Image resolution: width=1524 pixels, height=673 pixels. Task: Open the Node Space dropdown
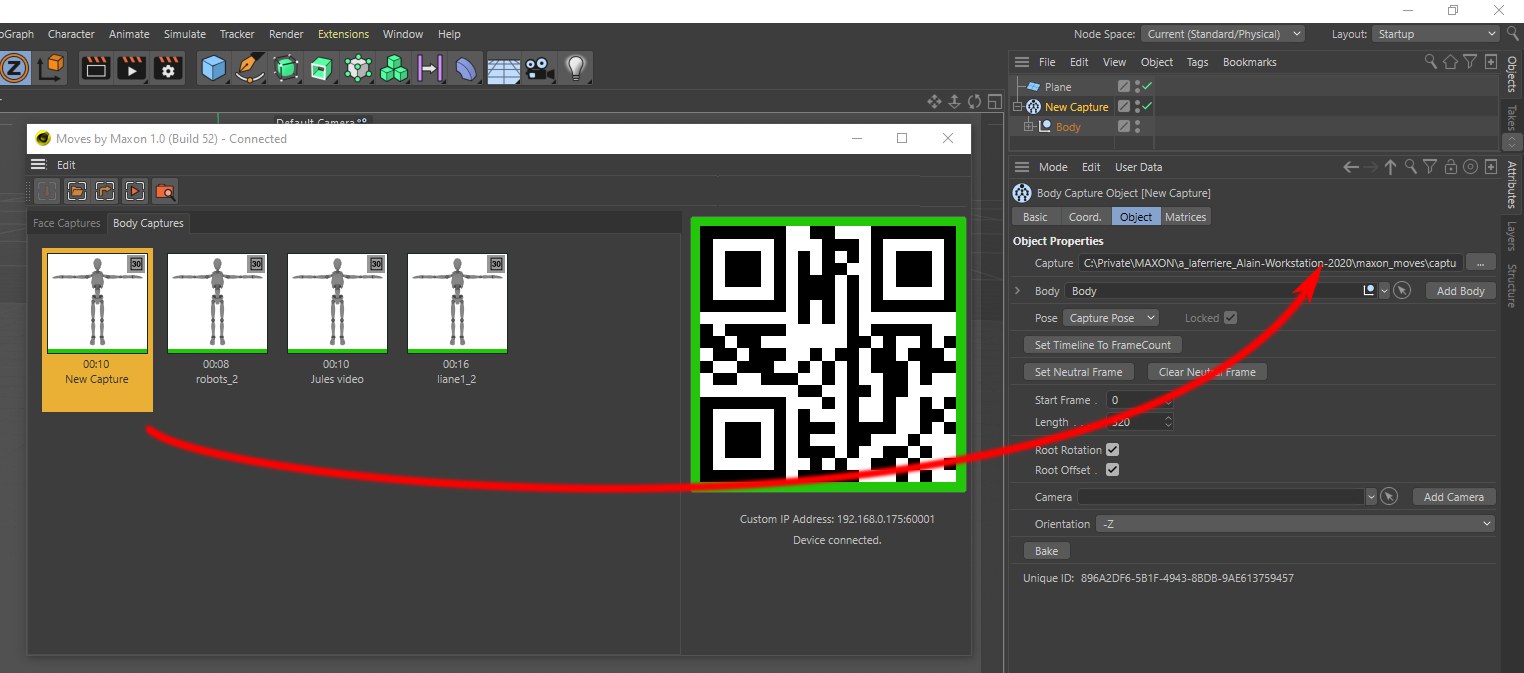coord(1223,34)
